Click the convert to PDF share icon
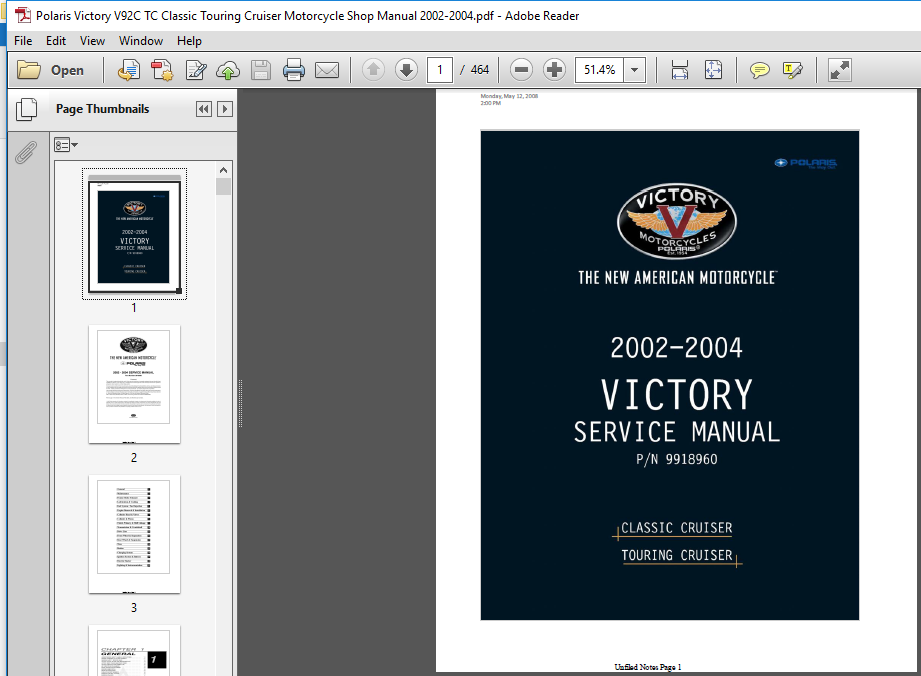Image resolution: width=921 pixels, height=676 pixels. tap(129, 70)
